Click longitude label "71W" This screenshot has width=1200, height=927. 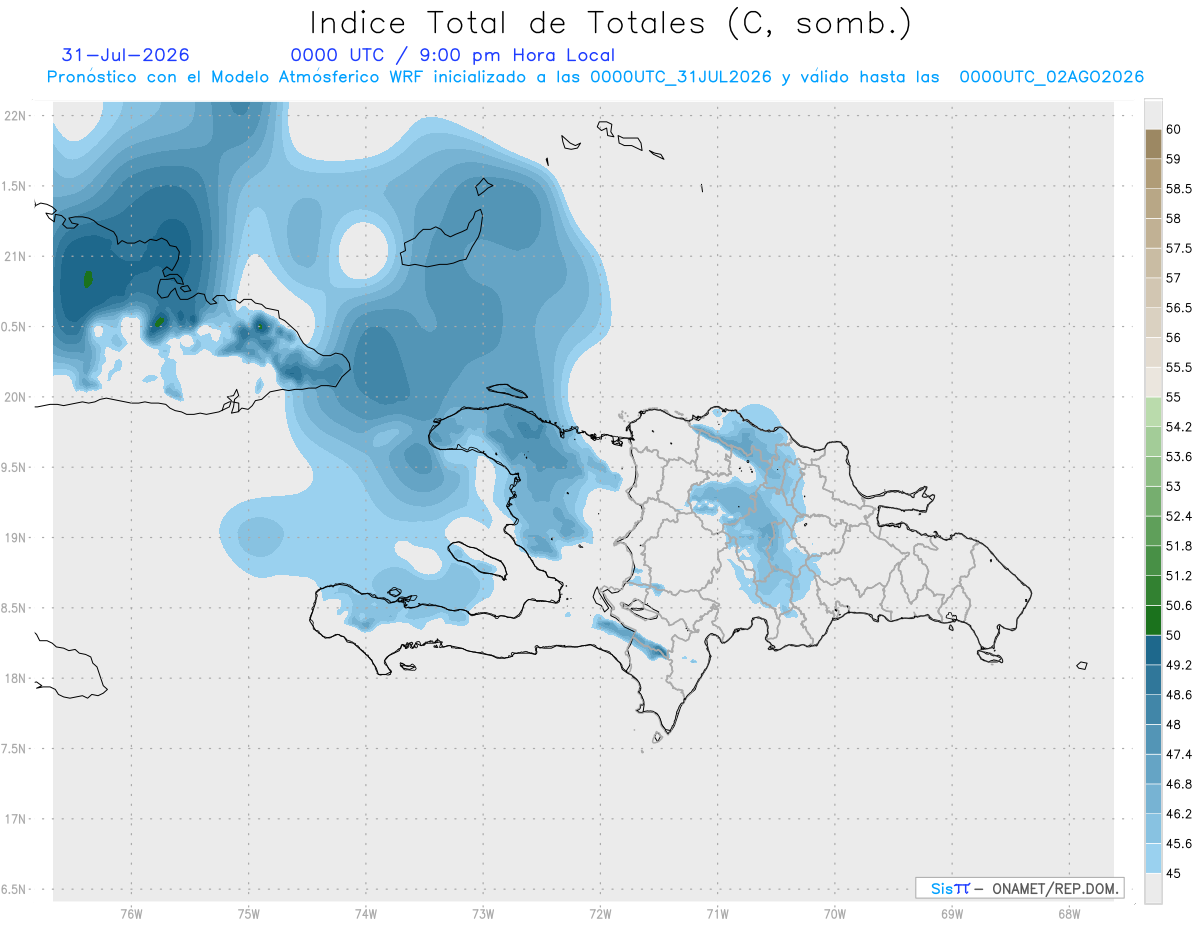tap(717, 913)
